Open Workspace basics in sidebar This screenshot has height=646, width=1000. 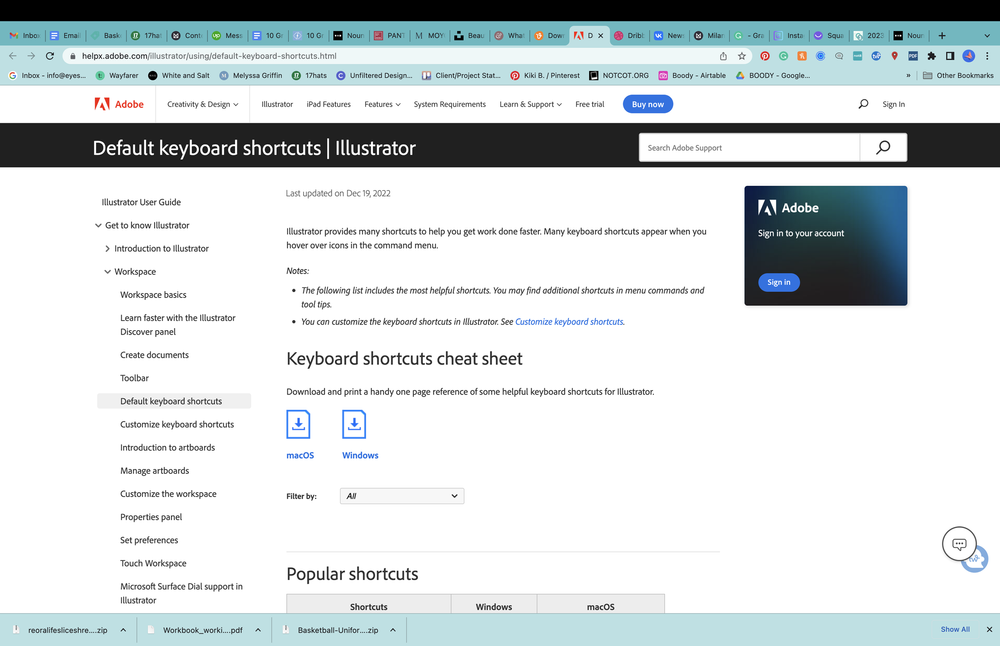pyautogui.click(x=153, y=295)
